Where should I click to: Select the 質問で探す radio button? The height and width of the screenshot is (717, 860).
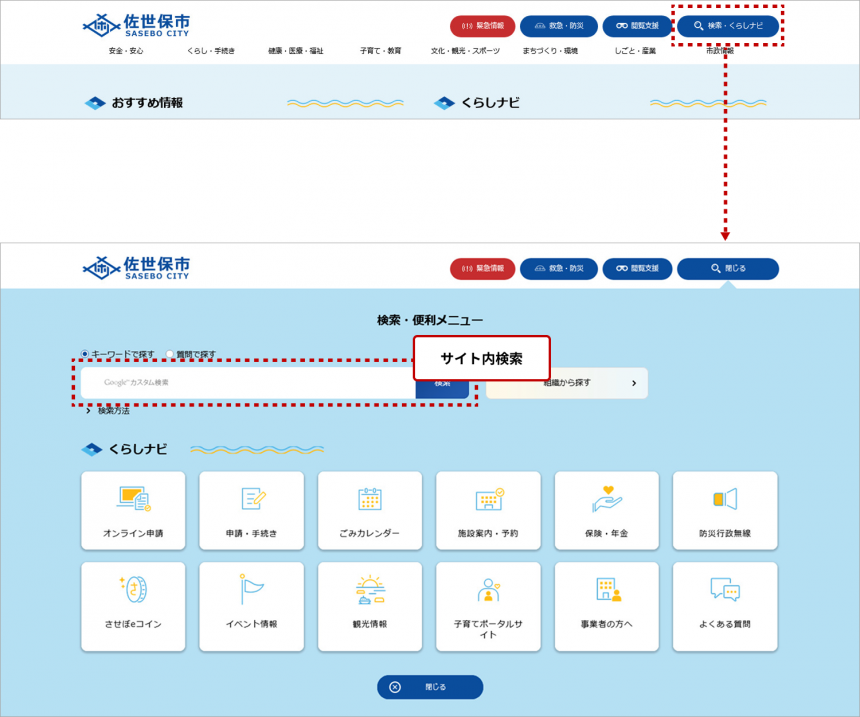click(170, 354)
